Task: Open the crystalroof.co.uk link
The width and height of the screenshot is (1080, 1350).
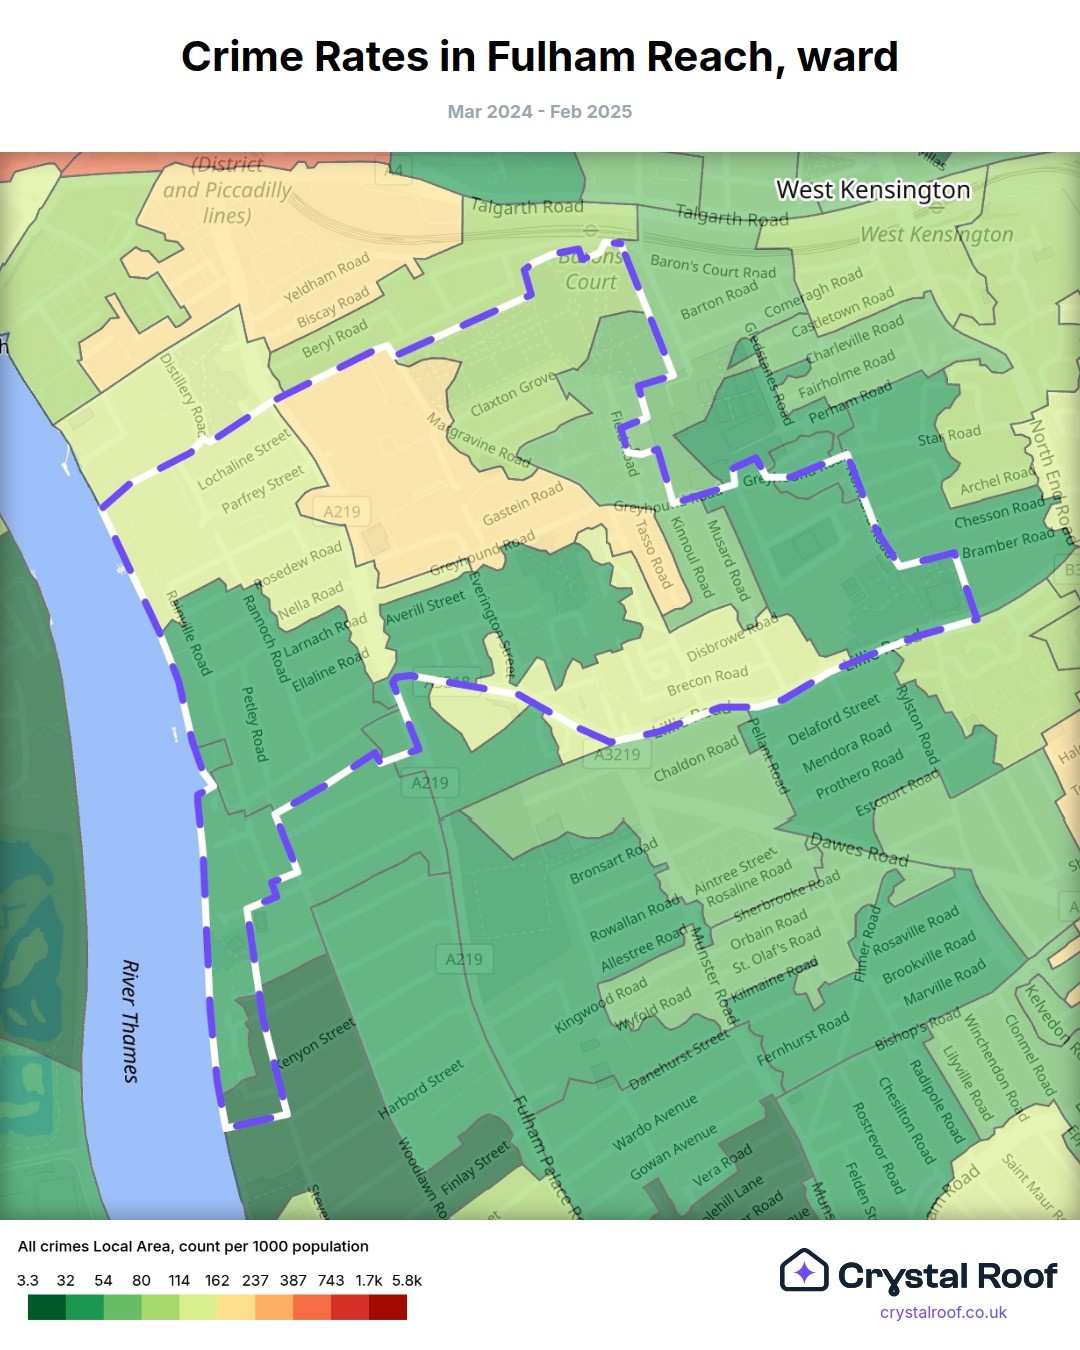Action: (943, 1312)
